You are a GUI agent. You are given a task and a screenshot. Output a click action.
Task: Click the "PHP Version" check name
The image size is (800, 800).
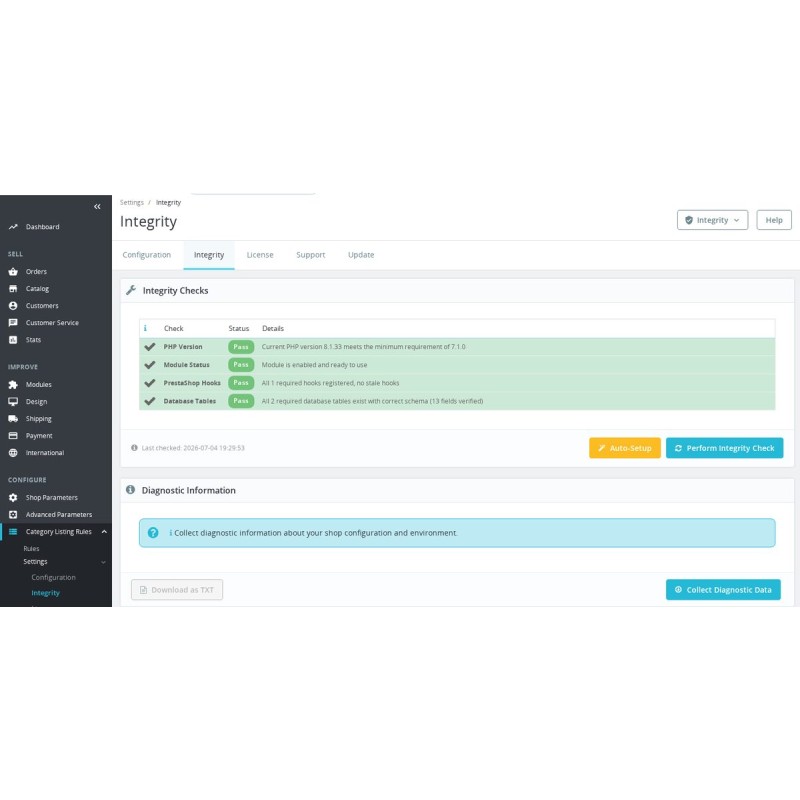[x=183, y=347]
